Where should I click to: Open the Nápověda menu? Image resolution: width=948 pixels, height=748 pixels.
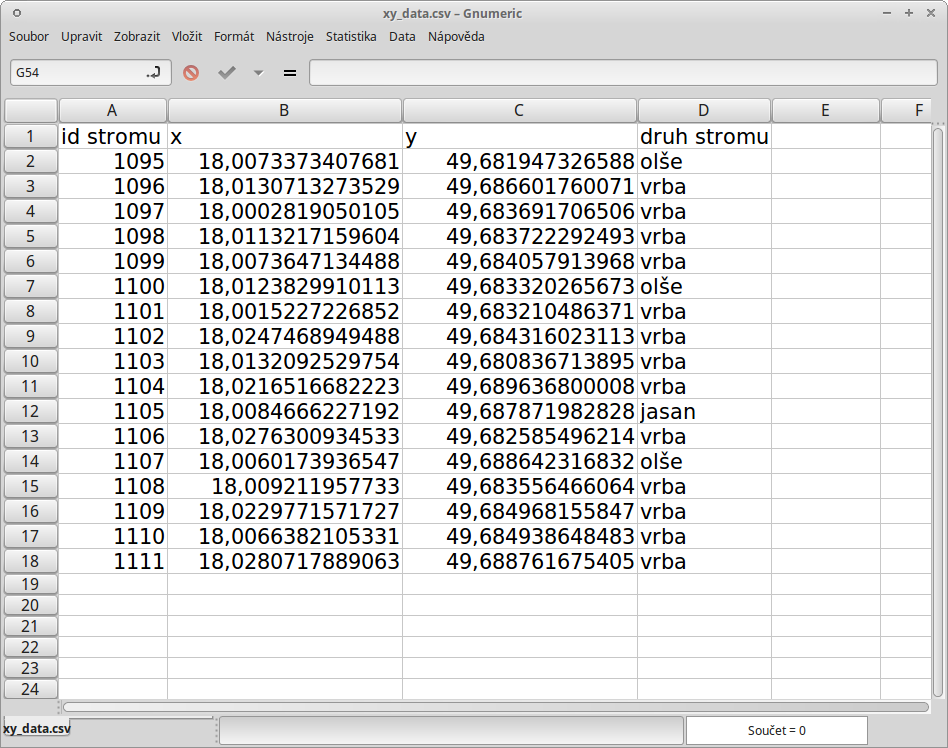point(456,36)
